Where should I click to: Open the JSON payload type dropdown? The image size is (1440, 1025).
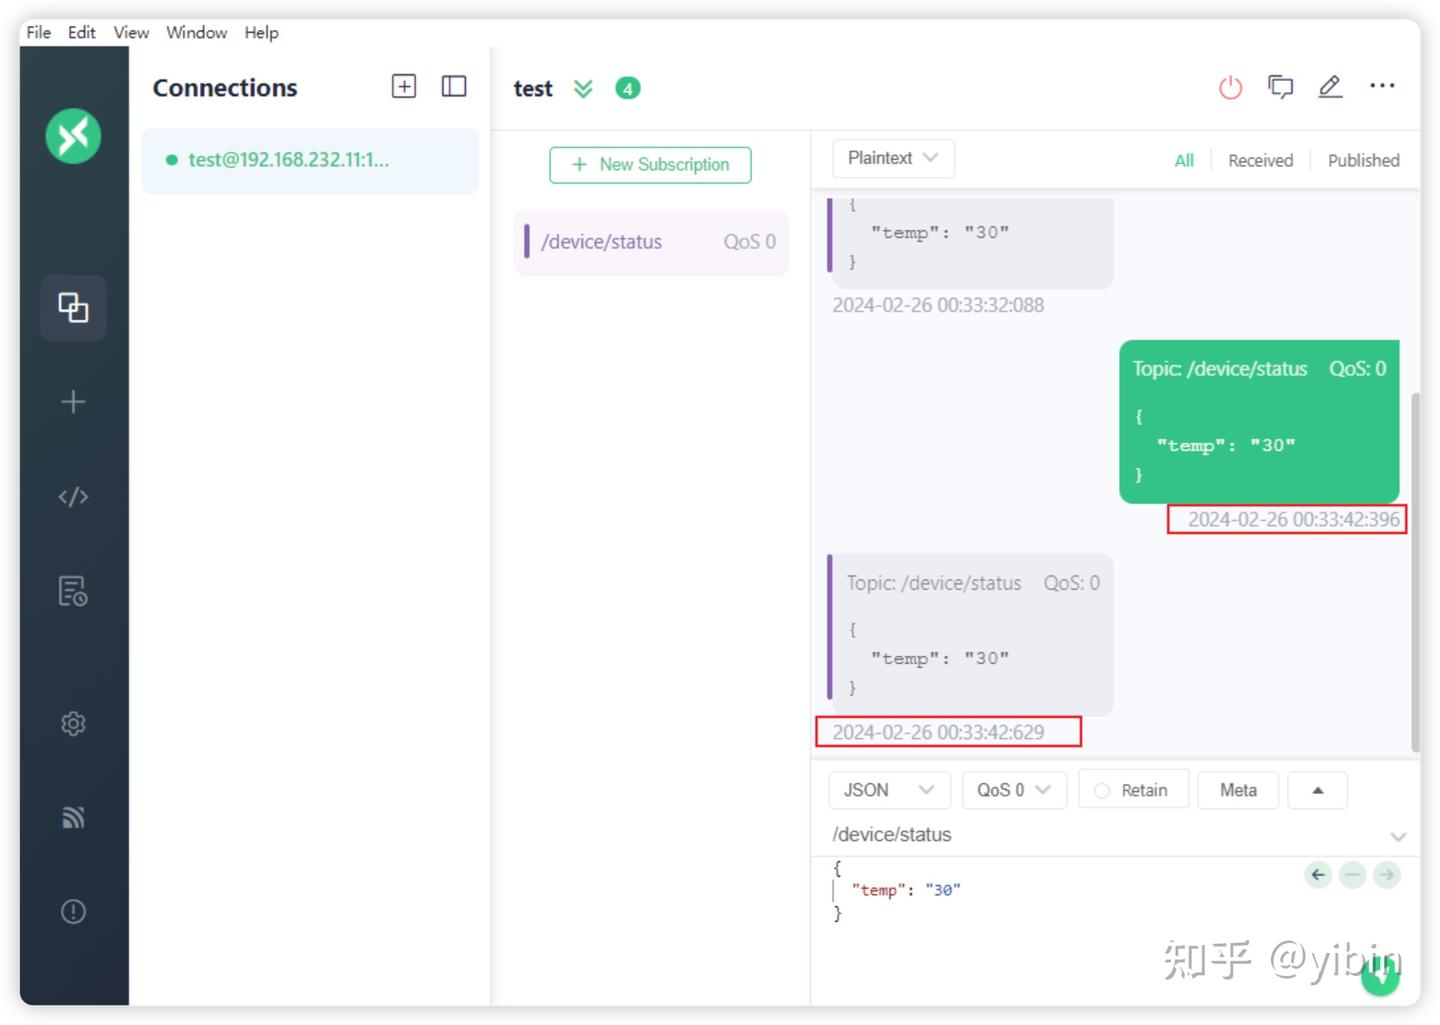(x=888, y=790)
